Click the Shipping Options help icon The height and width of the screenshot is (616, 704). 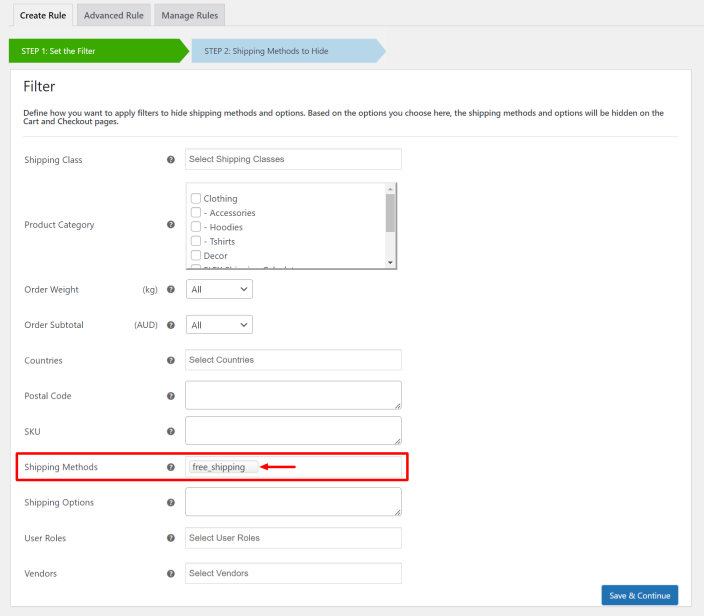tap(171, 502)
